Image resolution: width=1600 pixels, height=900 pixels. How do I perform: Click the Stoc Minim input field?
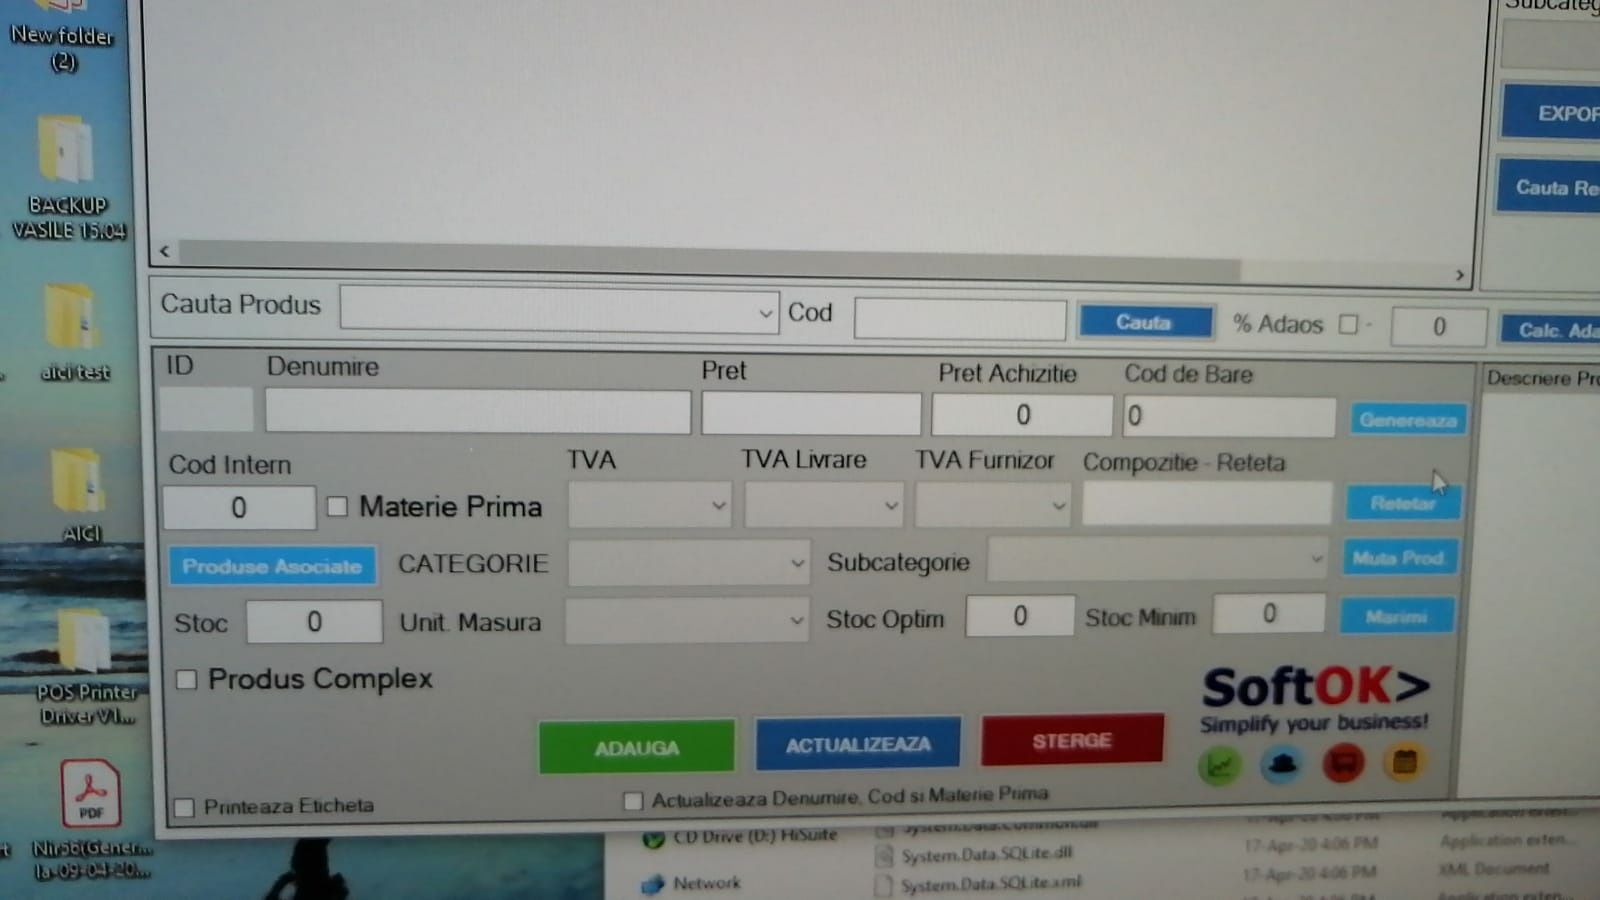point(1268,613)
